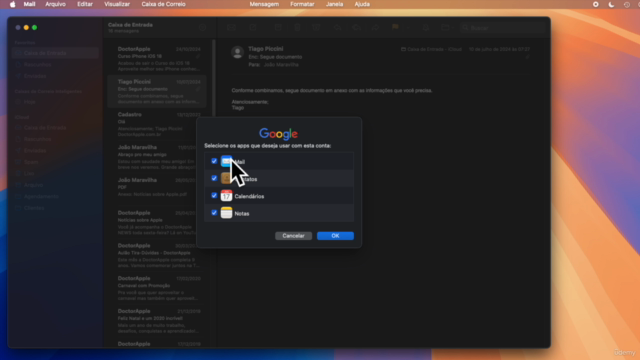Select Caixa de Entrada under iCloud
The image size is (640, 360).
pyautogui.click(x=56, y=128)
